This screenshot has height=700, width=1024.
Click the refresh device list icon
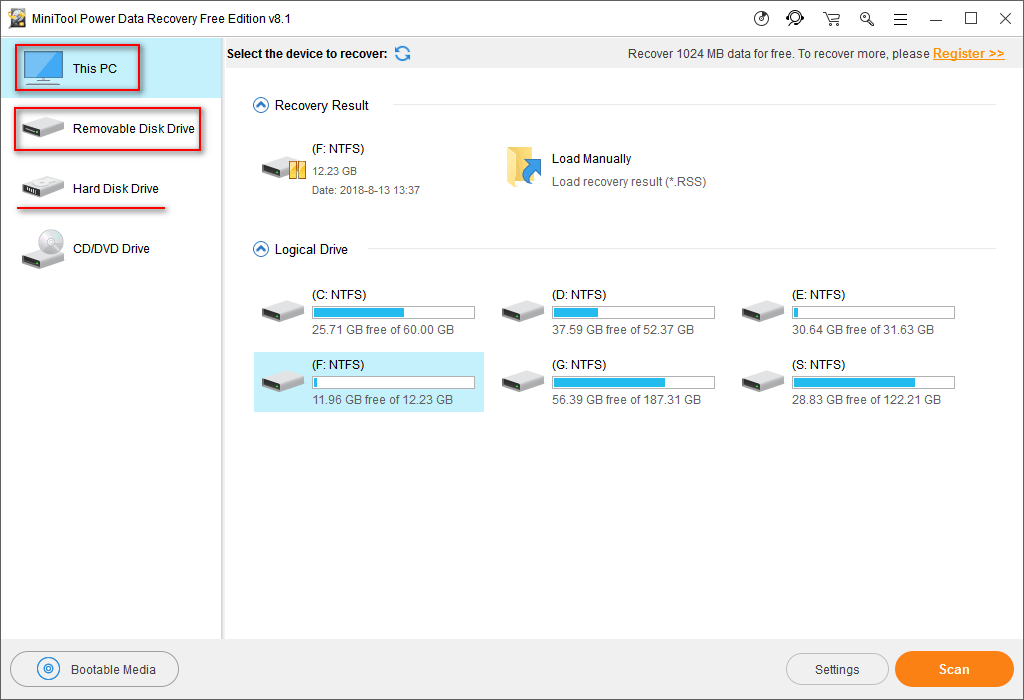402,54
